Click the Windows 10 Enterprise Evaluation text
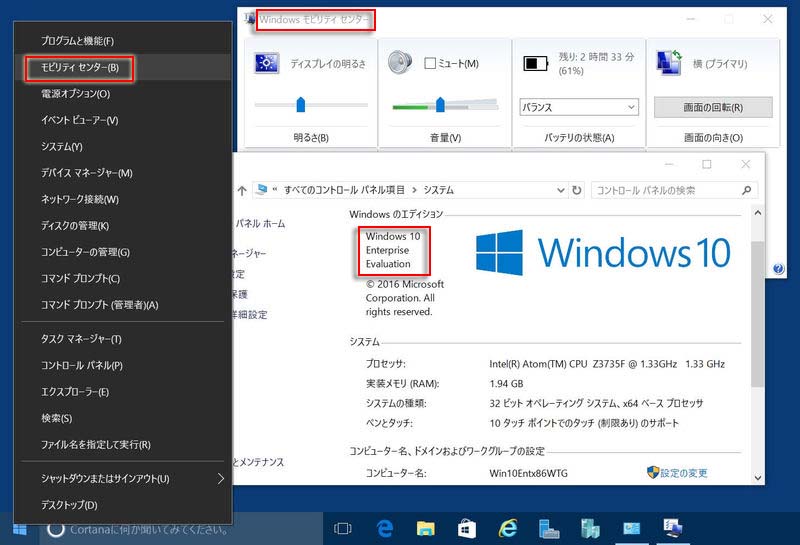This screenshot has width=800, height=545. coord(393,250)
